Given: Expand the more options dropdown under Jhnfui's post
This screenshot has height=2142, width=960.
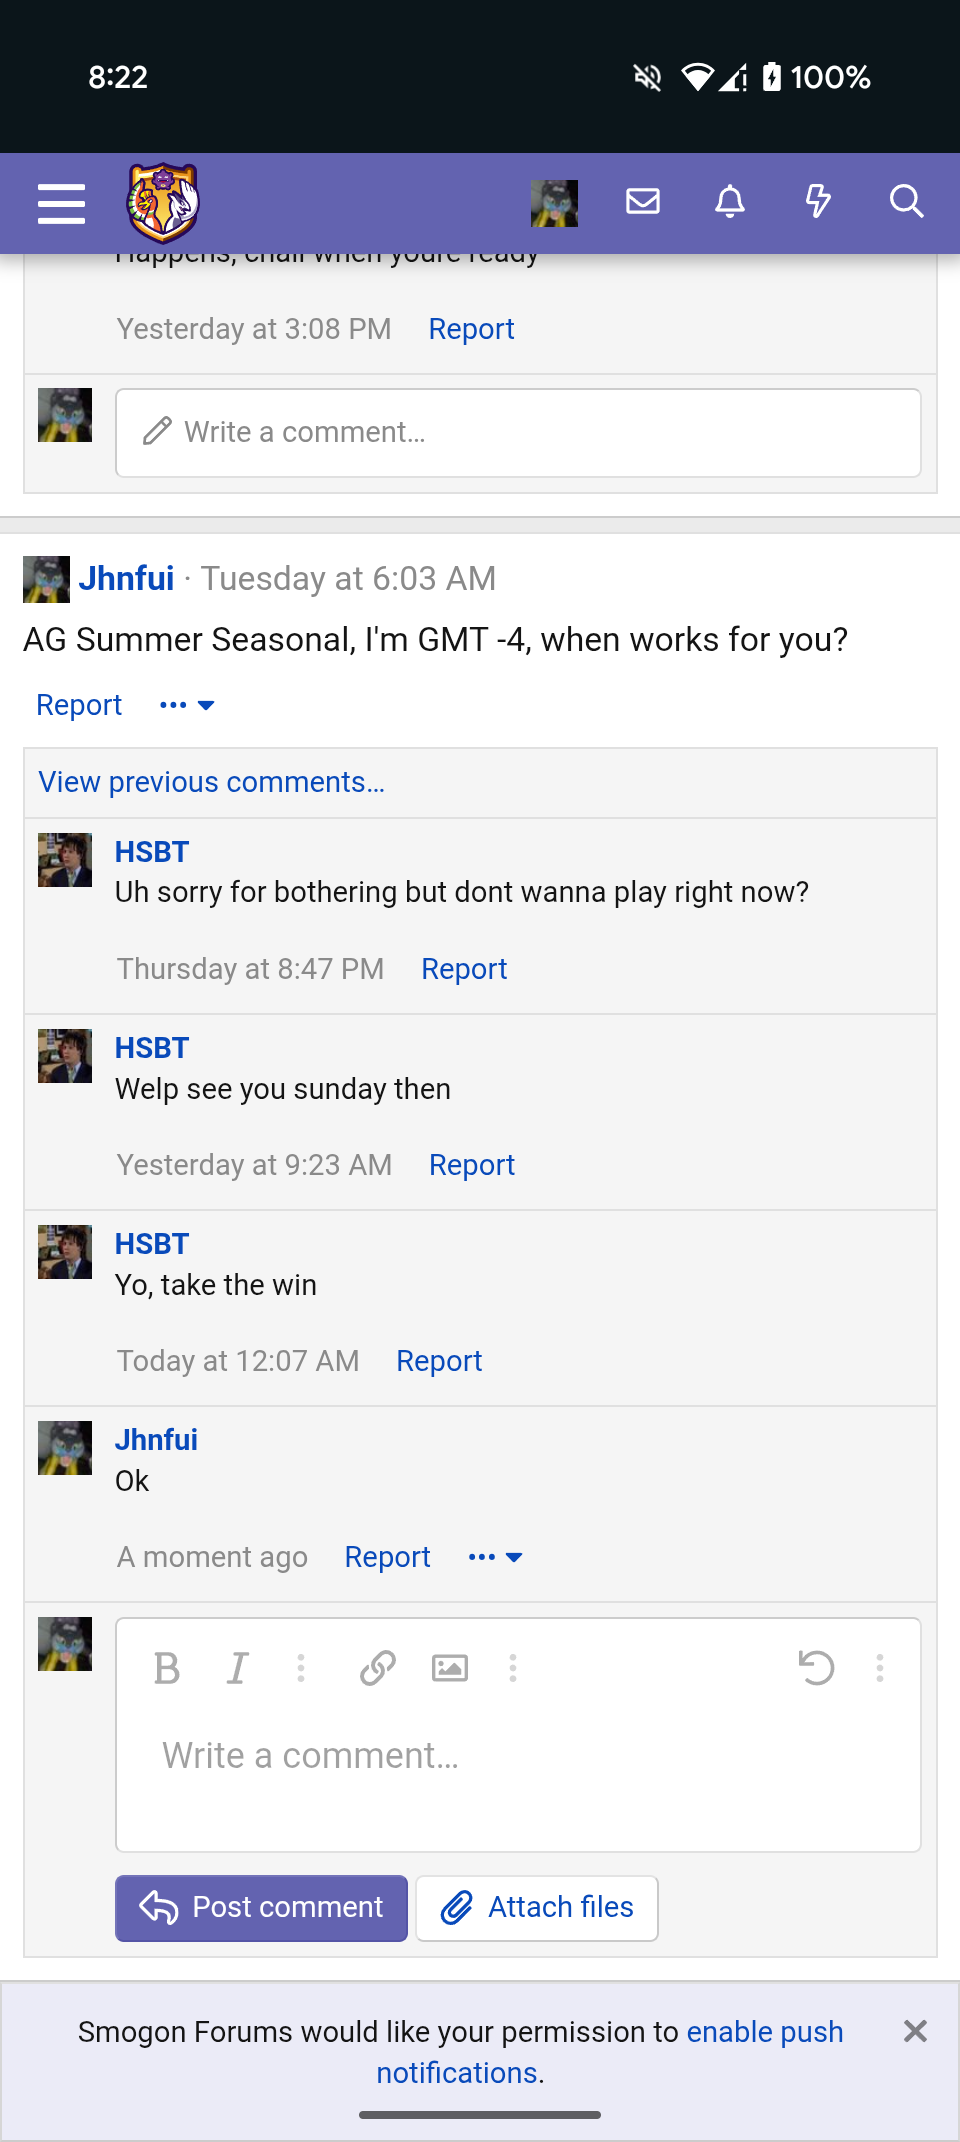Looking at the screenshot, I should click(187, 705).
